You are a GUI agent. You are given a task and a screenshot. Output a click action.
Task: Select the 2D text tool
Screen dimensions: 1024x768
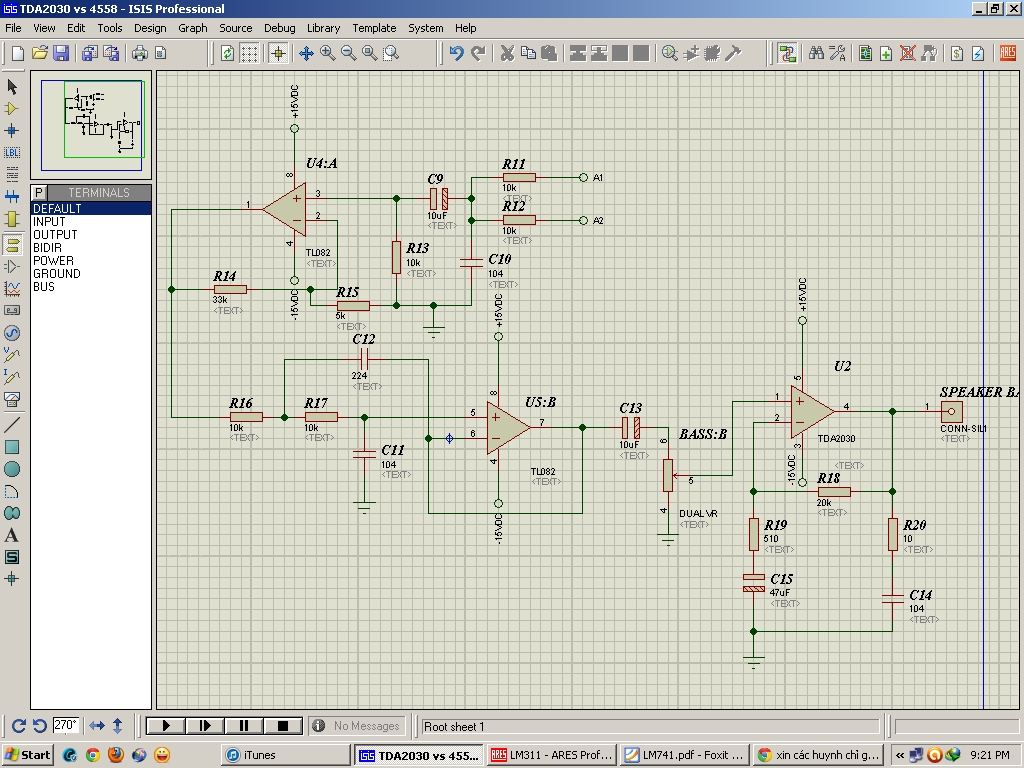pyautogui.click(x=12, y=535)
